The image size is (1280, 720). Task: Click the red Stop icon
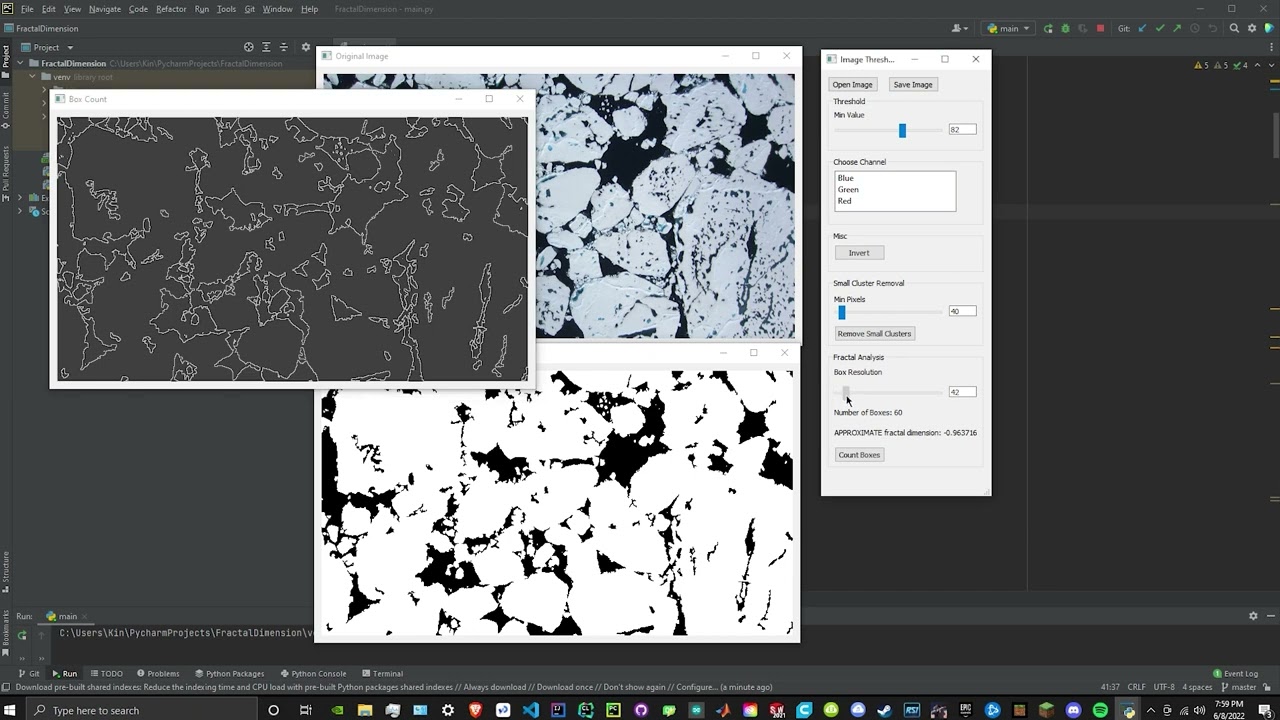[1100, 28]
